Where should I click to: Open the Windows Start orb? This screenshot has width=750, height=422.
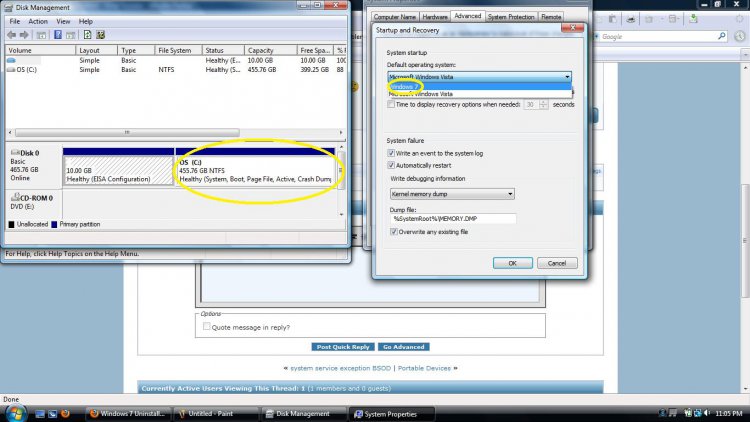point(15,413)
